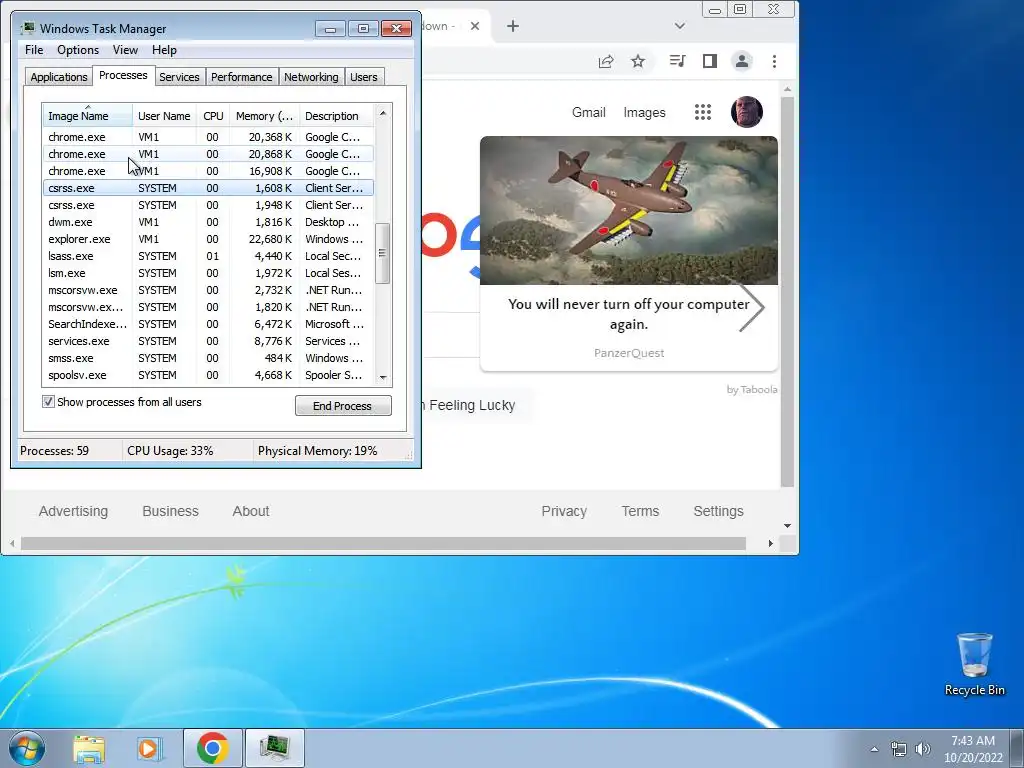1024x768 pixels.
Task: Advance ad card with next arrow
Action: click(x=751, y=308)
